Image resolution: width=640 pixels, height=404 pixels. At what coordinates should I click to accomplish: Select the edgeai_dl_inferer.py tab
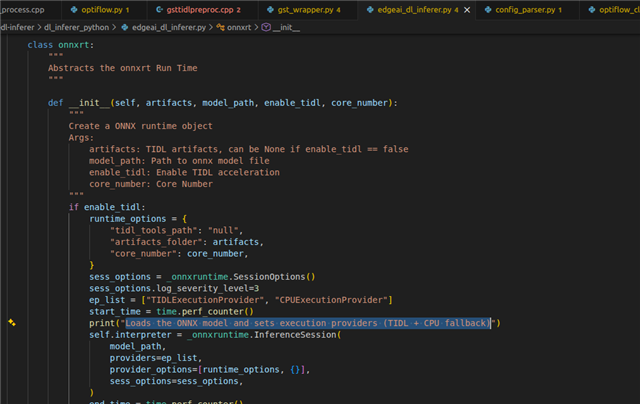[414, 9]
